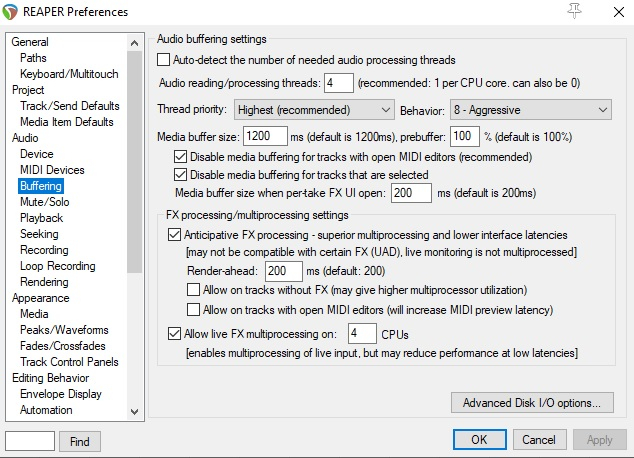634x458 pixels.
Task: Uncheck disable media buffering for selected tracks
Action: (181, 174)
